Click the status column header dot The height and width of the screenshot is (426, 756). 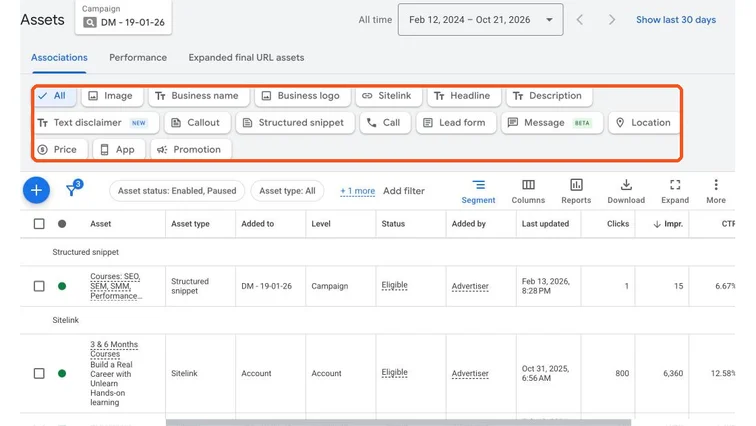click(x=62, y=224)
